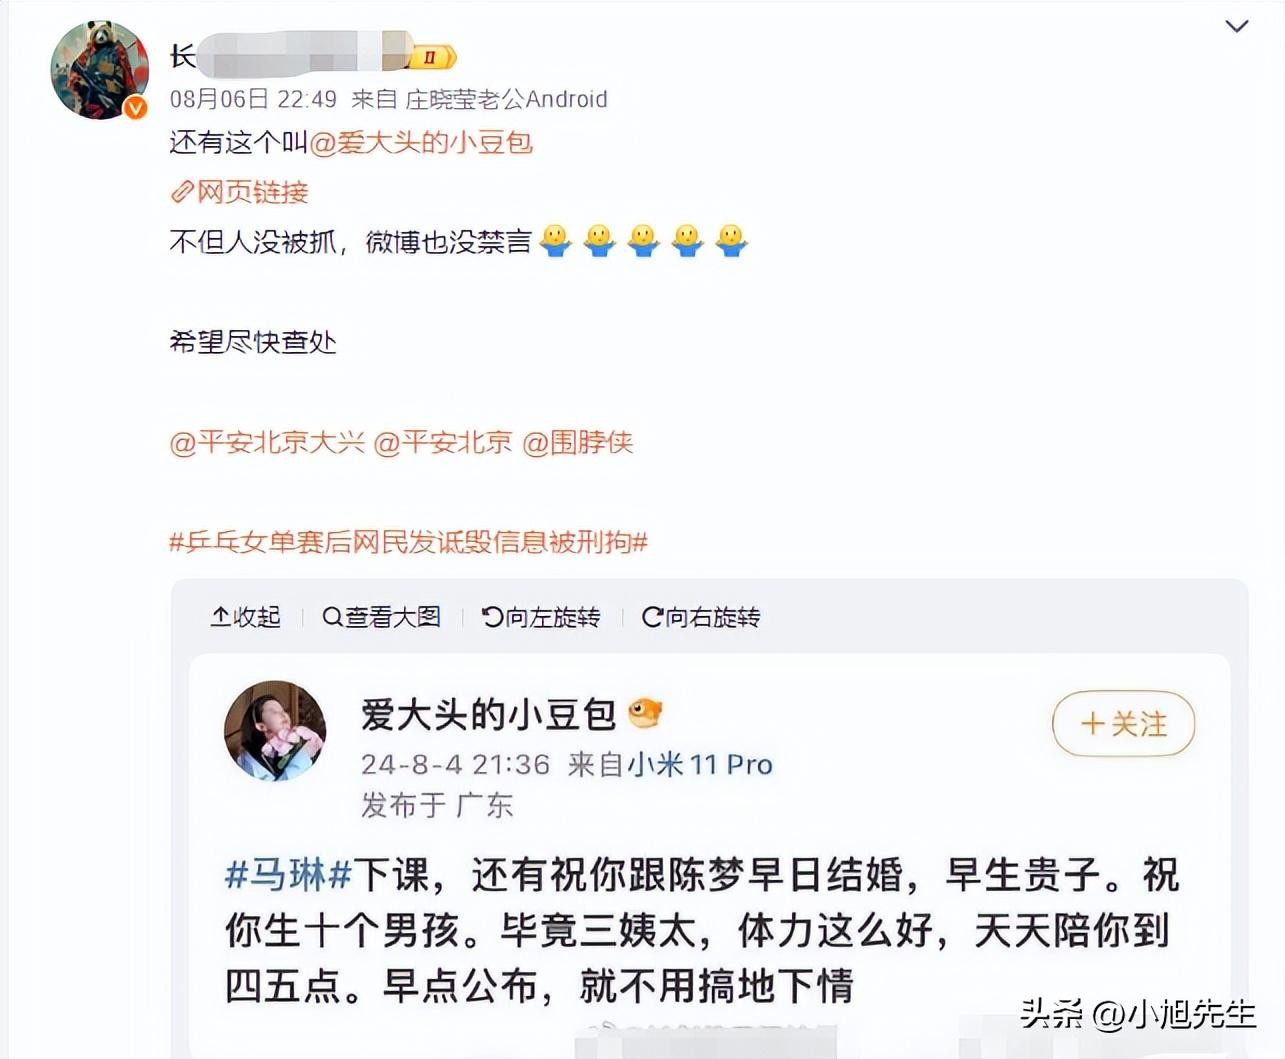1285x1059 pixels.
Task: Open mention @围脖侠
Action: (578, 442)
